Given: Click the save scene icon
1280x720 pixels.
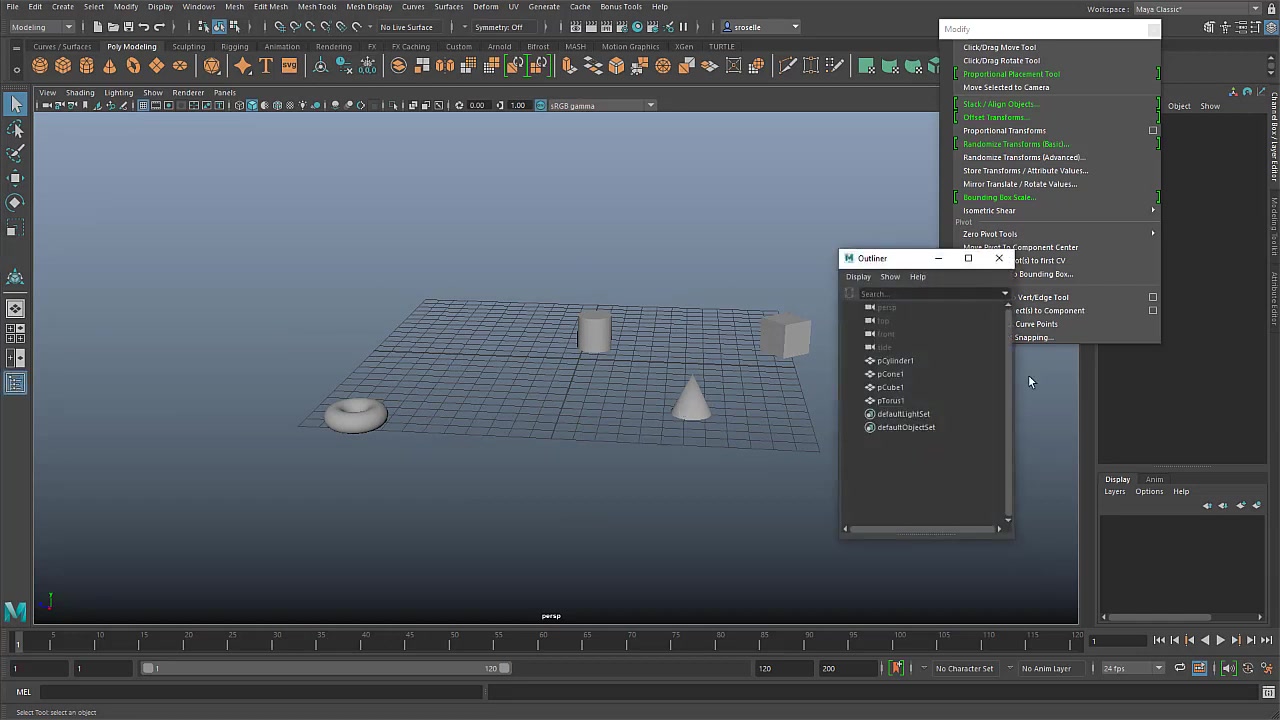Looking at the screenshot, I should (128, 27).
